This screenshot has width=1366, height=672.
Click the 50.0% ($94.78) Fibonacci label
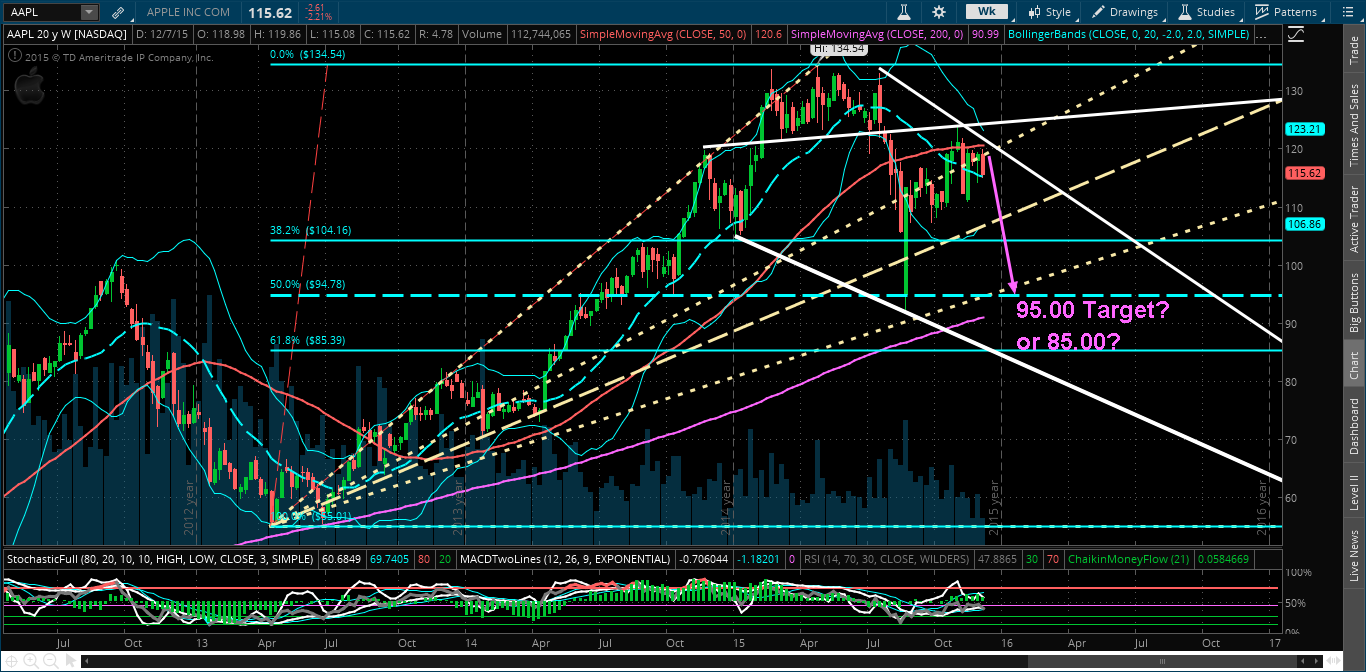point(308,285)
